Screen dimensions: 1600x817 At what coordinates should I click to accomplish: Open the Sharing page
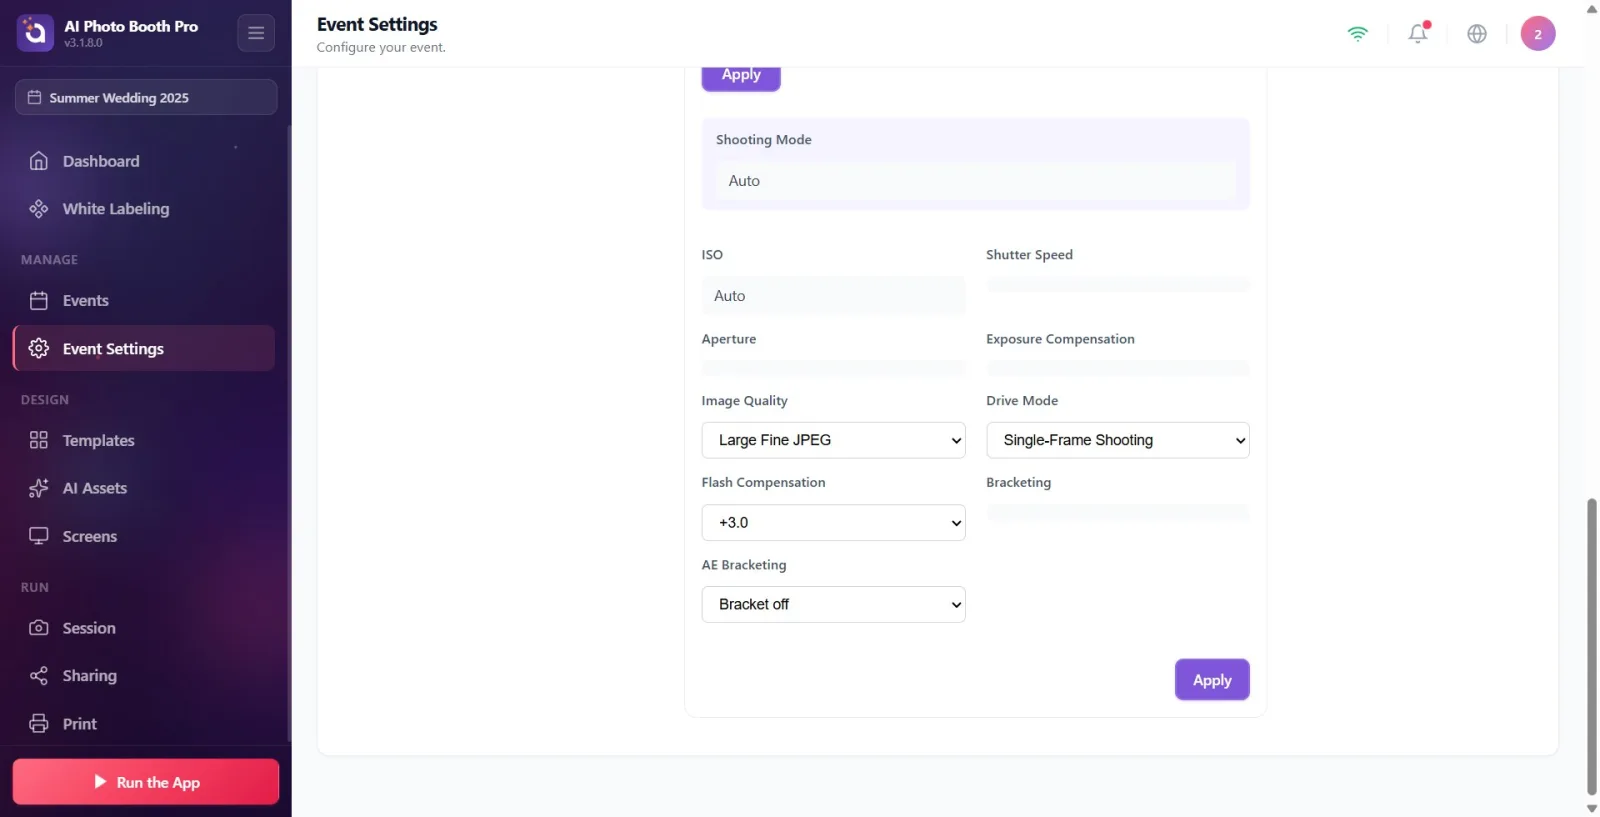[x=145, y=677]
